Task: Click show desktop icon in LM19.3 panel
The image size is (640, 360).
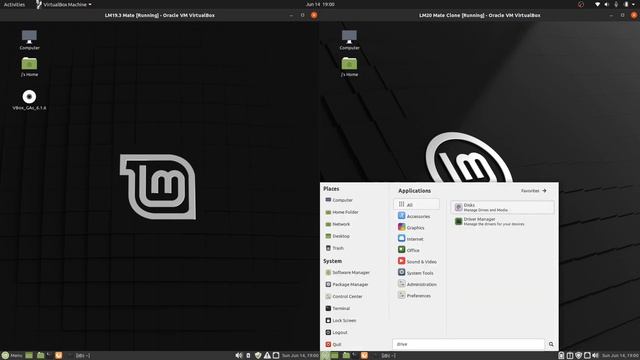Action: tap(29, 356)
